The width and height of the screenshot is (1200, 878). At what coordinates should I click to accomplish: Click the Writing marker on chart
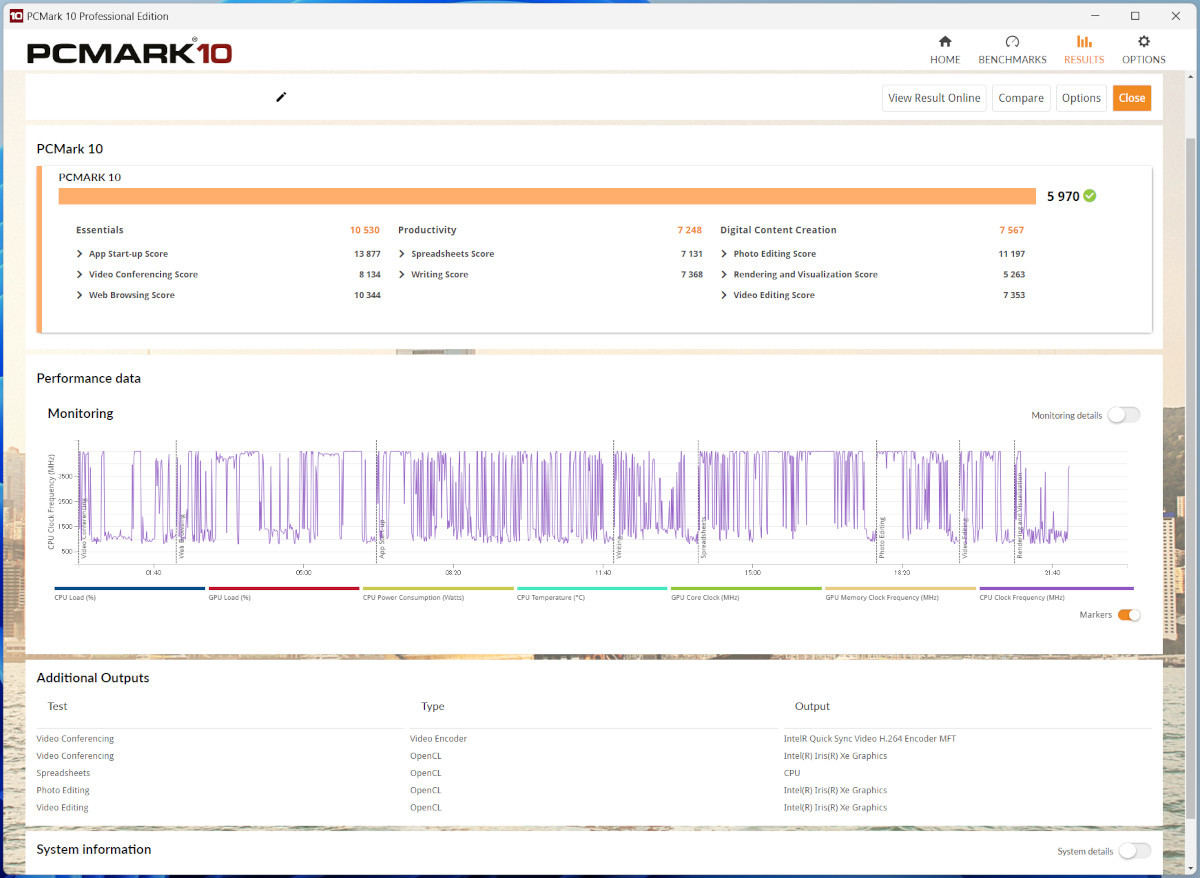pyautogui.click(x=620, y=547)
